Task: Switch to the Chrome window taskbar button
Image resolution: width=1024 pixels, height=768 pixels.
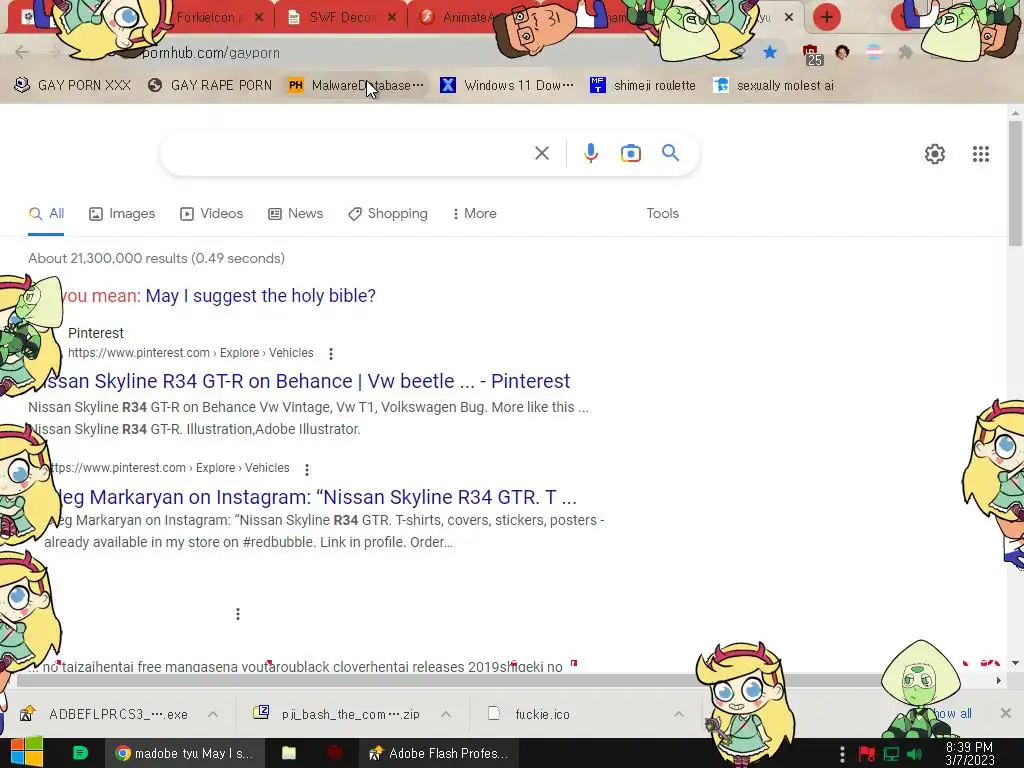Action: click(x=185, y=753)
